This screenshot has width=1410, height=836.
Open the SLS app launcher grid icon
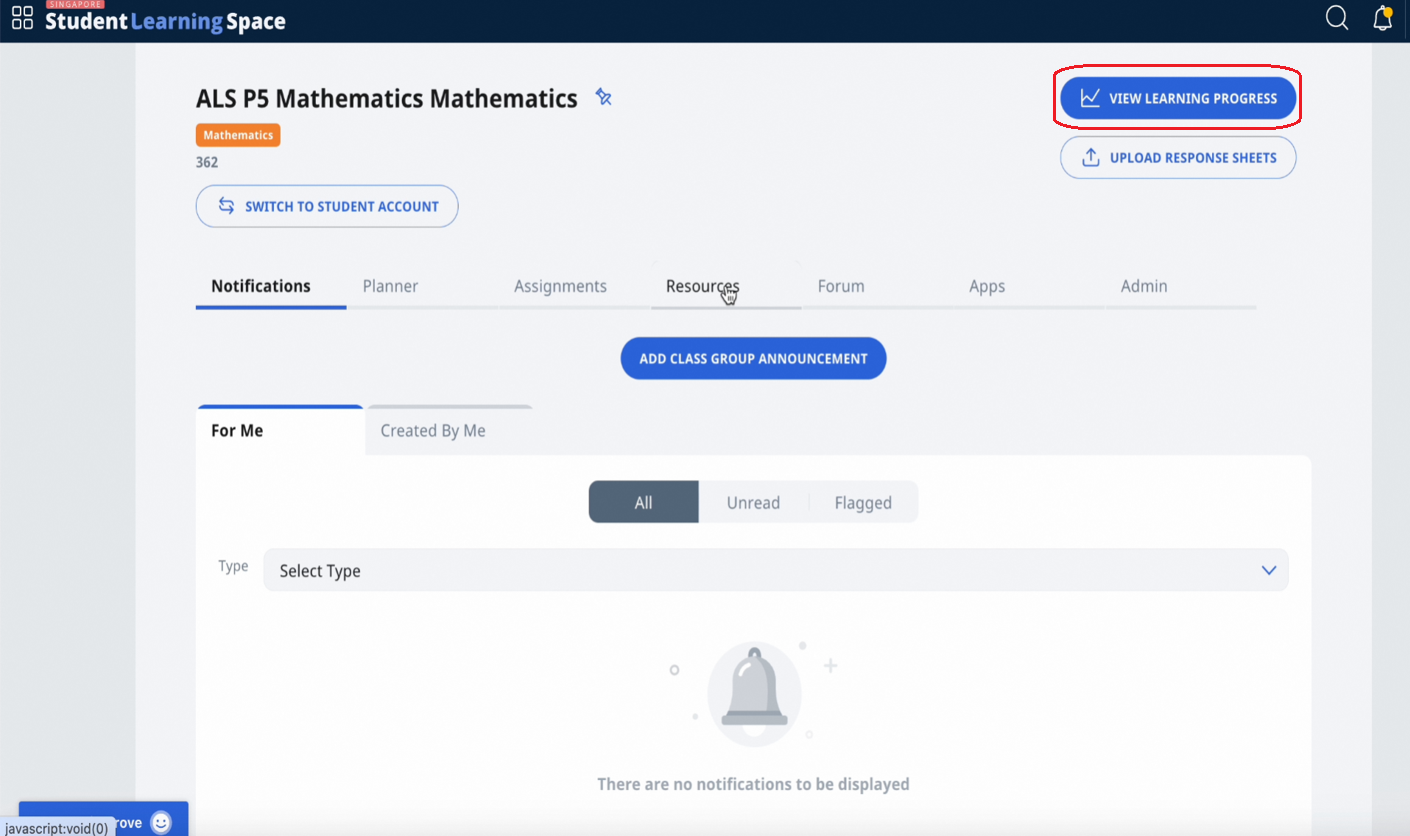[x=22, y=17]
